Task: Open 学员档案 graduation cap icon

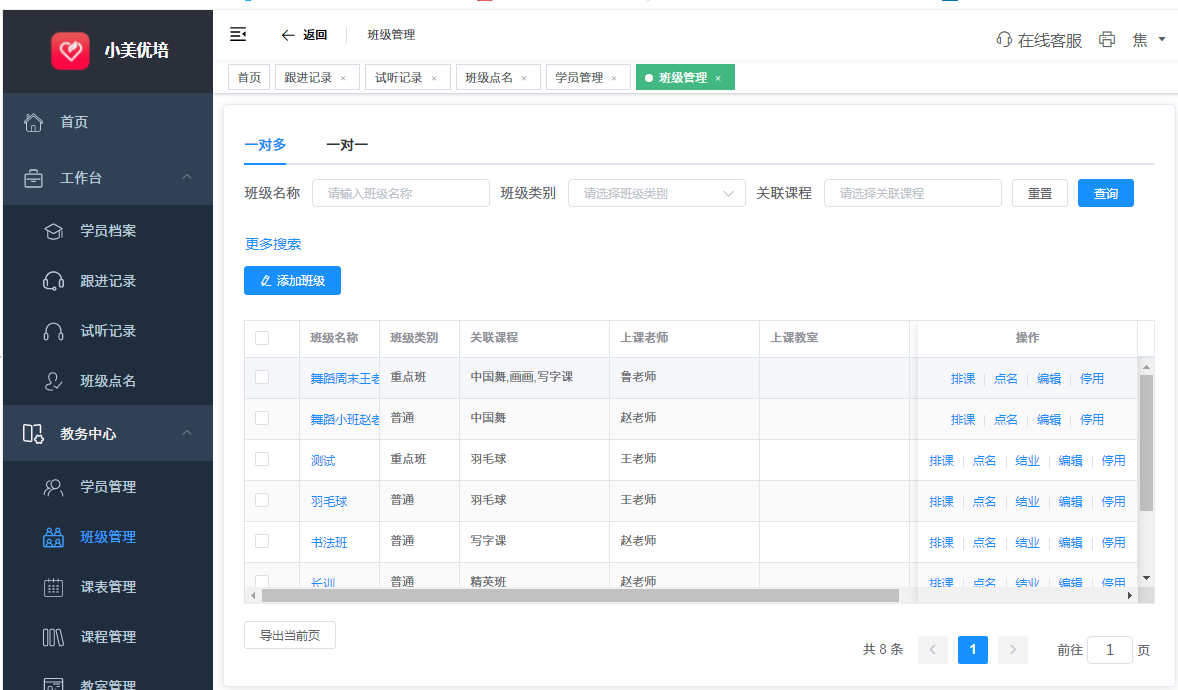Action: click(x=54, y=231)
